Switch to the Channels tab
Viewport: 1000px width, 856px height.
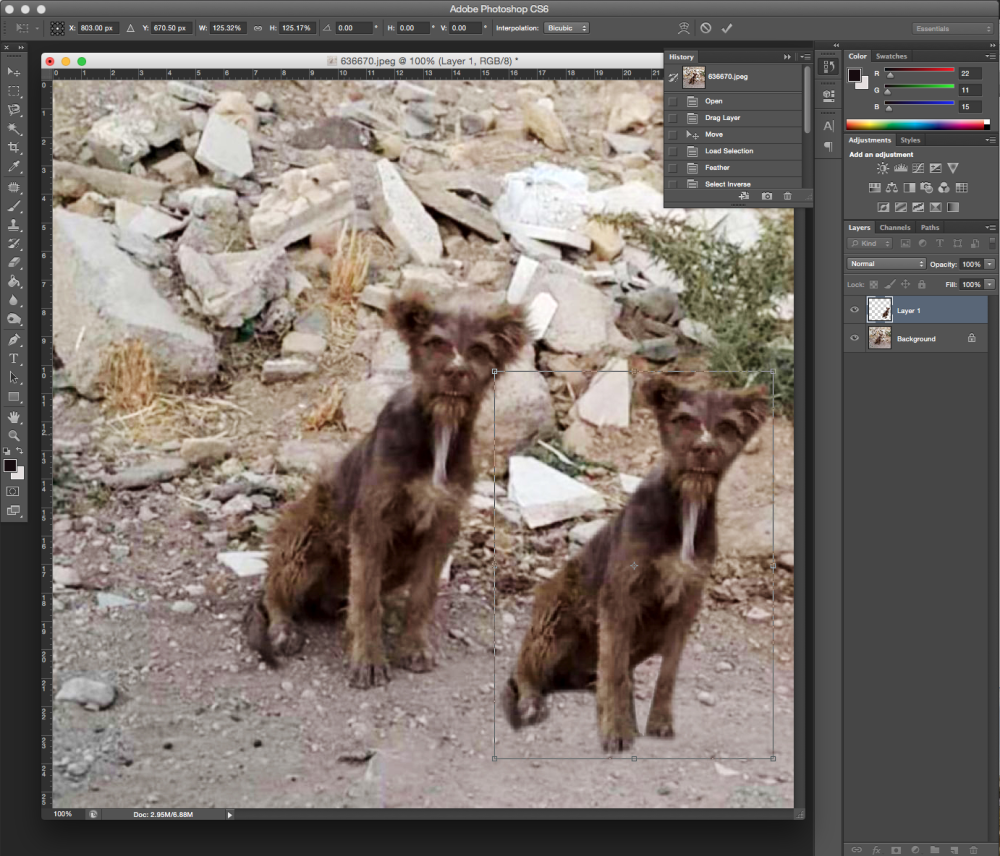894,227
